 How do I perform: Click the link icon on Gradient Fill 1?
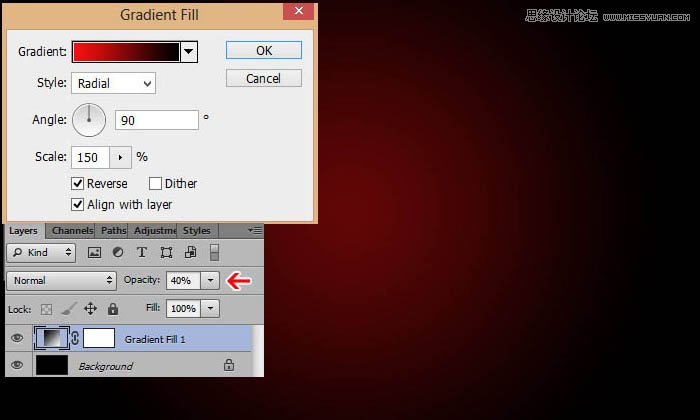(x=75, y=338)
